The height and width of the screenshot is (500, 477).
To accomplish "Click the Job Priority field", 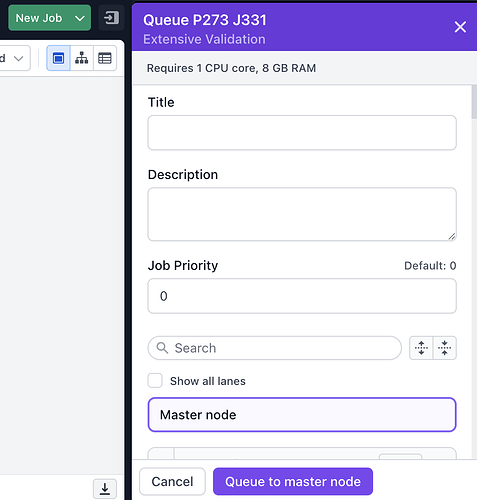I will [x=302, y=296].
